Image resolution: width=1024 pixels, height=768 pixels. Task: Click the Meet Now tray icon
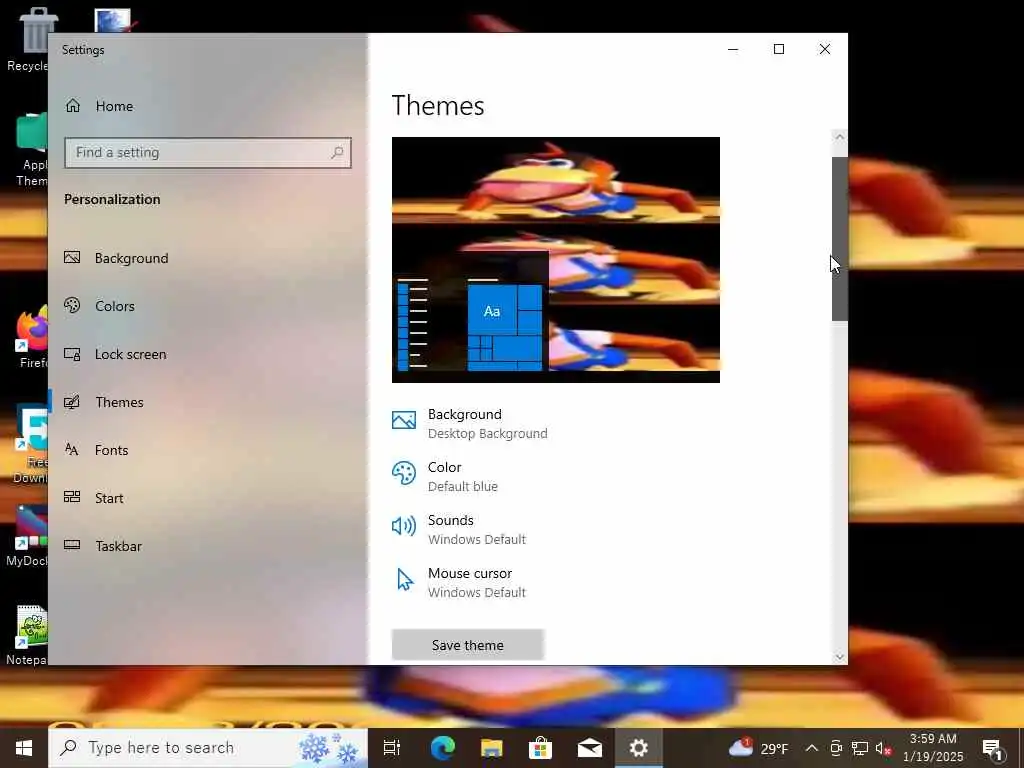tap(836, 748)
